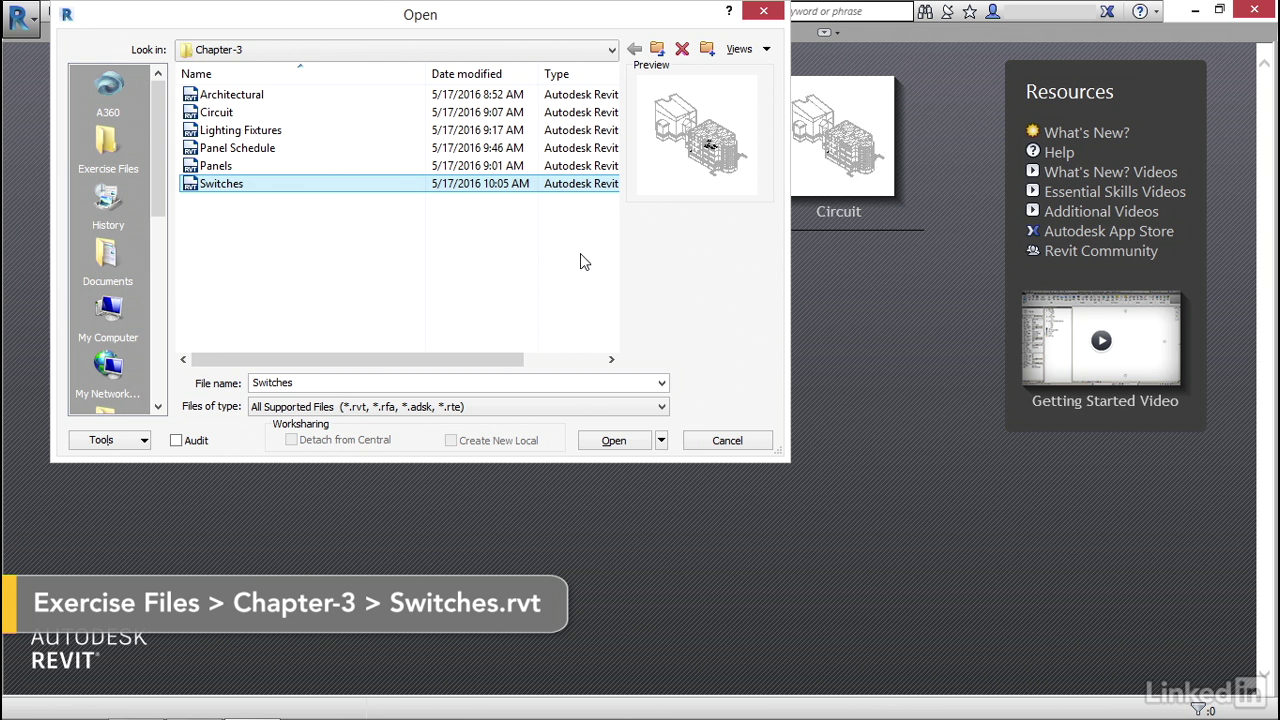
Task: Create a new folder in the dialog
Action: pyautogui.click(x=707, y=49)
